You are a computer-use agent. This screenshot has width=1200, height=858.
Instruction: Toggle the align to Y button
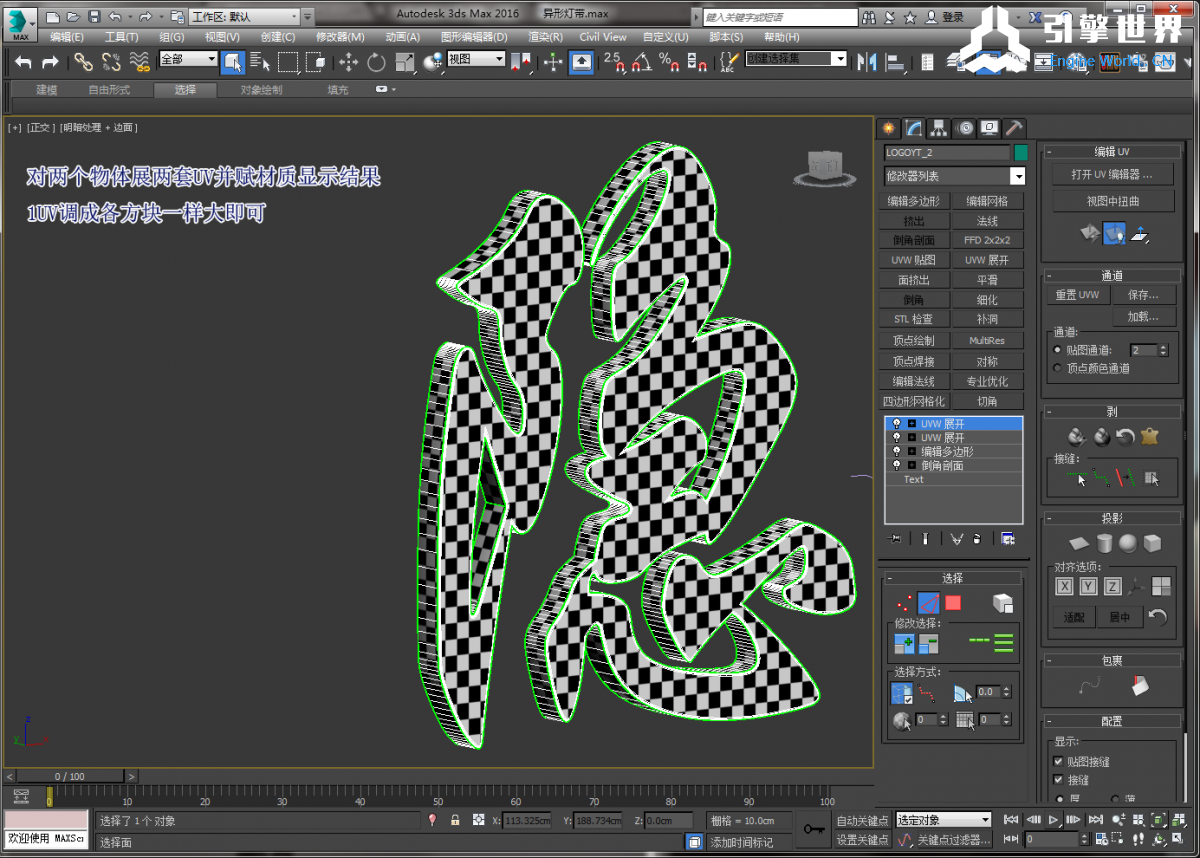point(1089,587)
